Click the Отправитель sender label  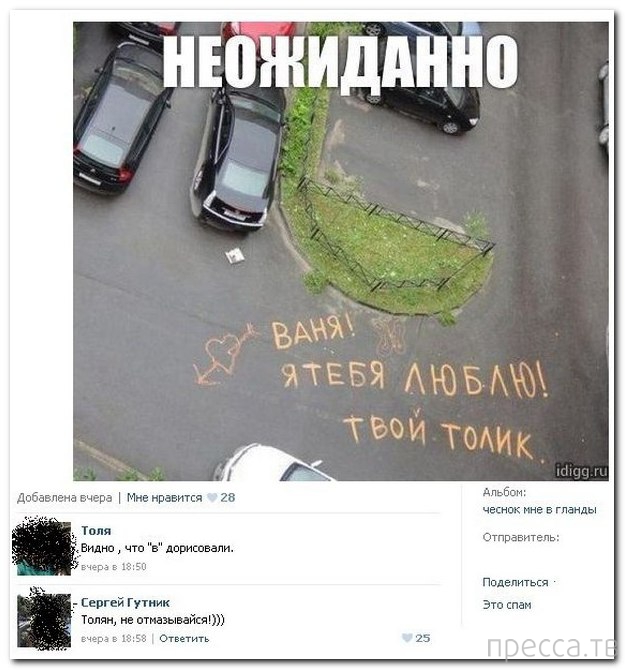click(x=521, y=537)
